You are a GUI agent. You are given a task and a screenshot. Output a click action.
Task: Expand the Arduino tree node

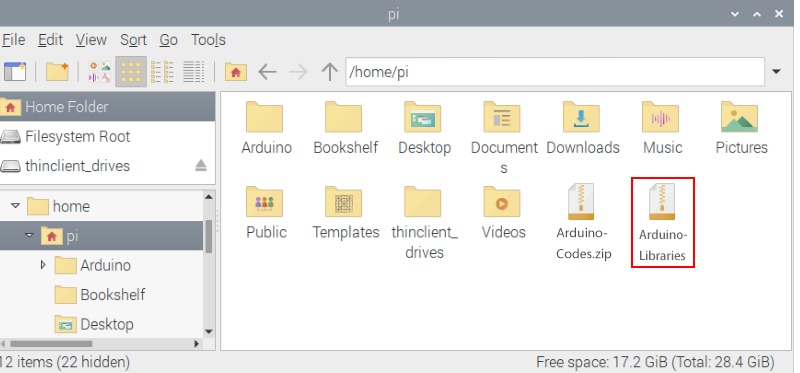[43, 265]
